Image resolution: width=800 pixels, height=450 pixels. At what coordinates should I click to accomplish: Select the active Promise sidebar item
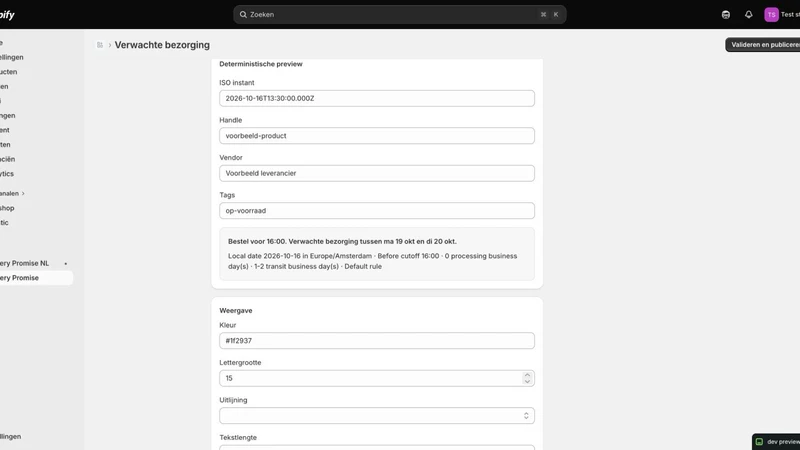tap(35, 278)
